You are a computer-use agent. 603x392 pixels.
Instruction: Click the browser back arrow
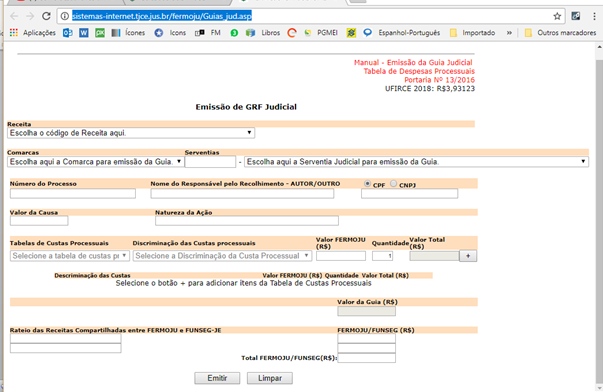[x=14, y=16]
